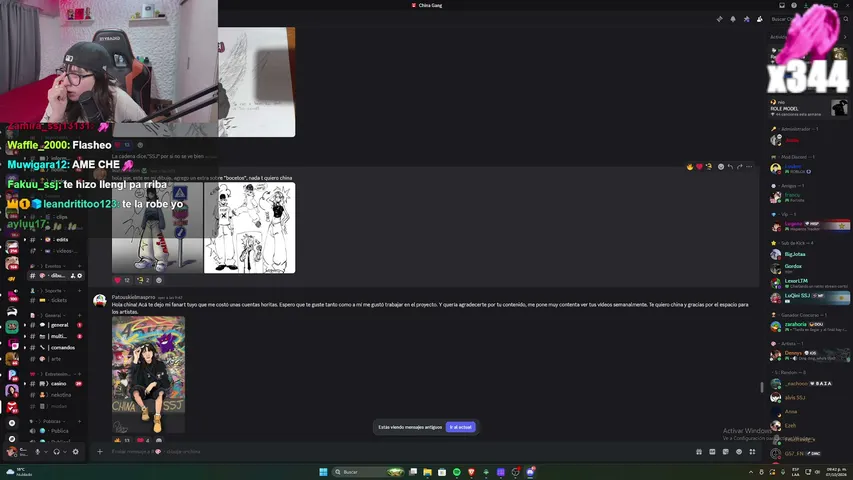The image size is (853, 480).
Task: Open the black and white sketch image
Action: tap(250, 228)
